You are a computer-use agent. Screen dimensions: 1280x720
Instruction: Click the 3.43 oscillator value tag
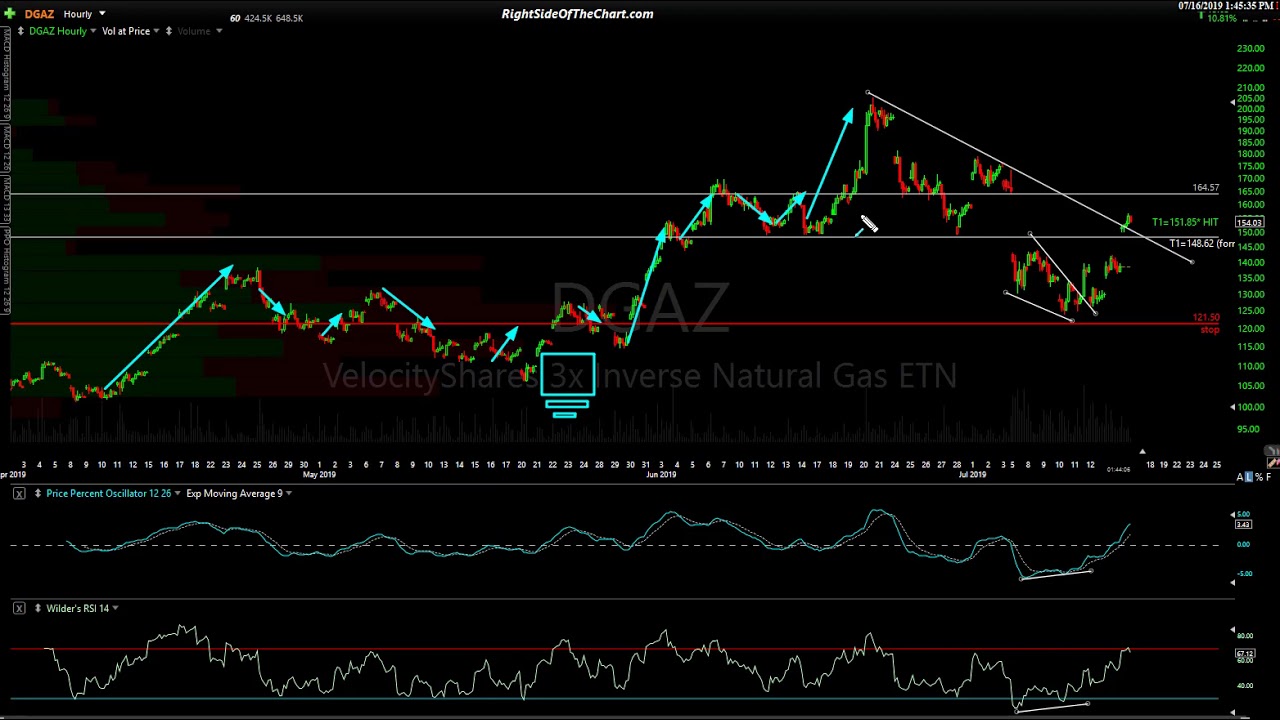(x=1244, y=524)
